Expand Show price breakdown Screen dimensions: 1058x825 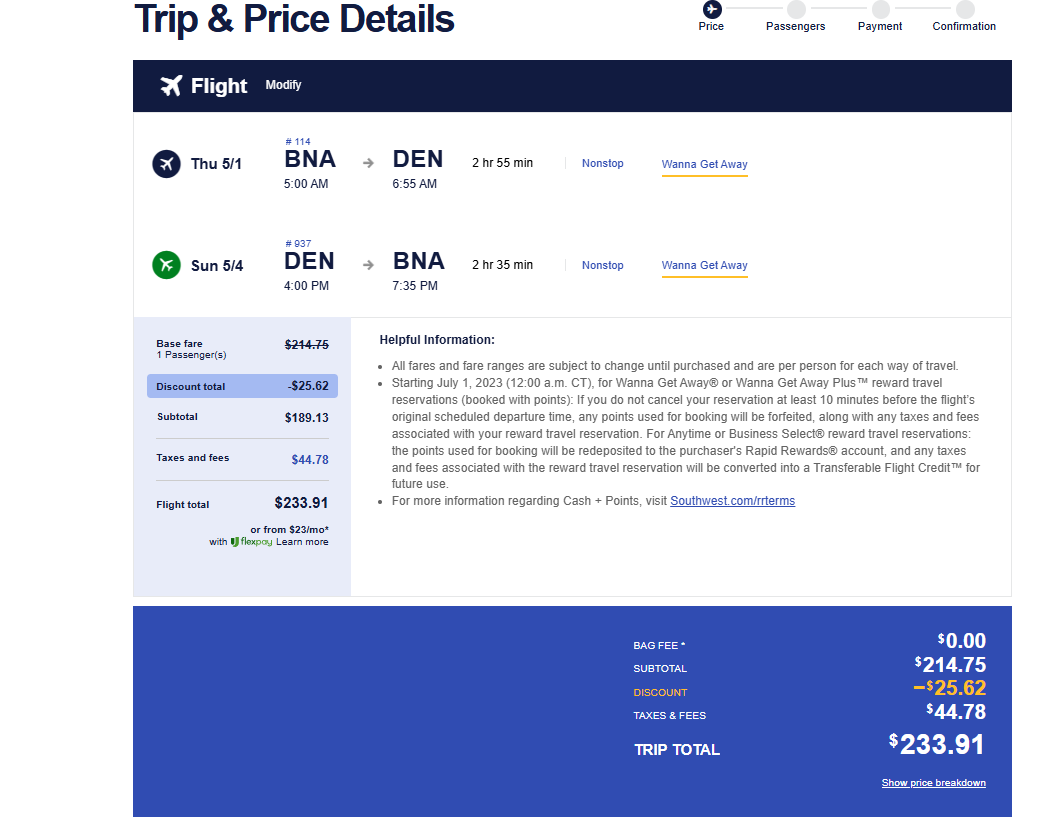(933, 783)
